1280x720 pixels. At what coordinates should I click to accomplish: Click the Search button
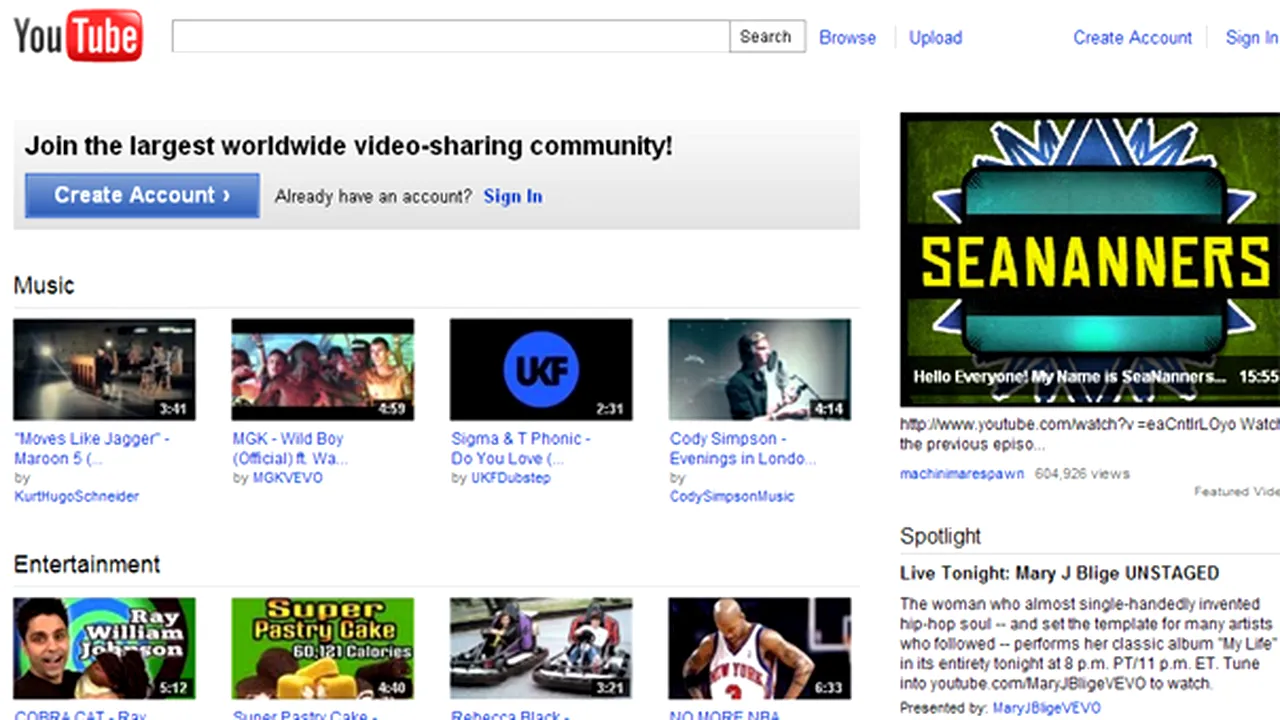pyautogui.click(x=767, y=36)
